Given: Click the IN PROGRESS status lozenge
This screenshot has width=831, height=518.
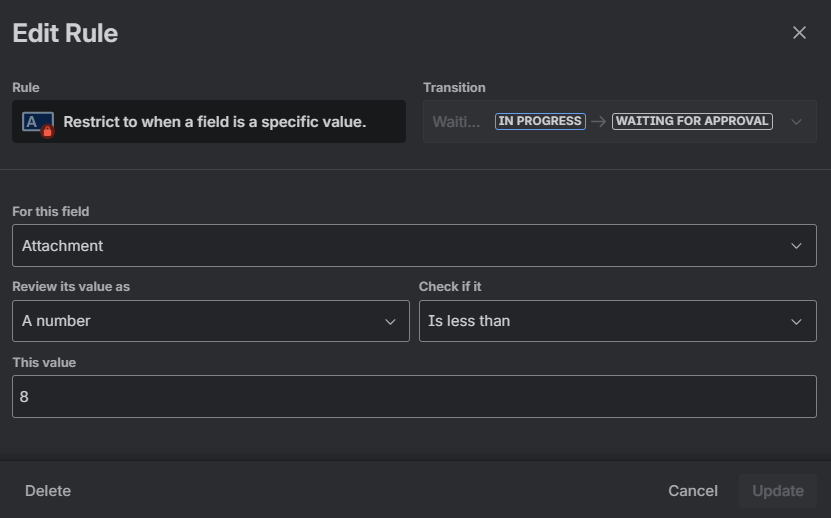Looking at the screenshot, I should click(x=540, y=121).
